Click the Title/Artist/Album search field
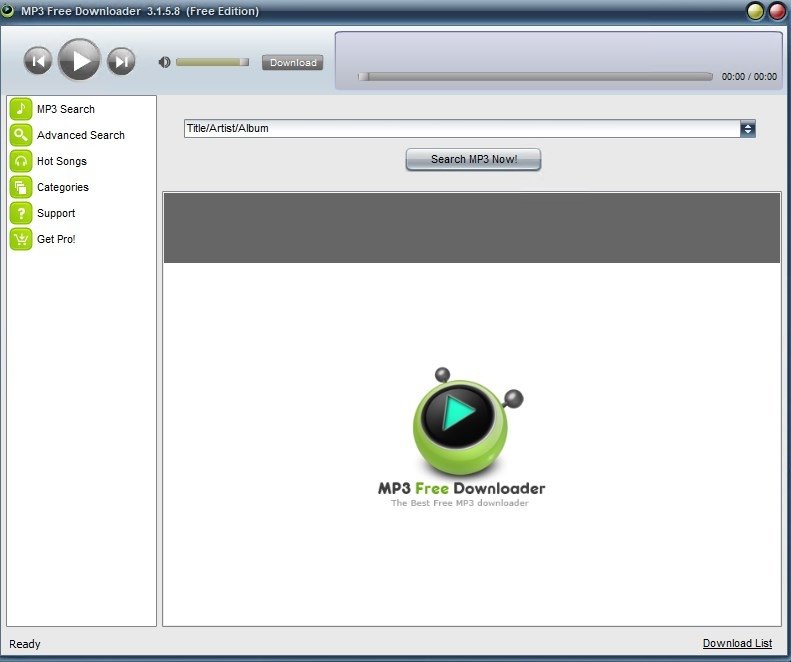Viewport: 791px width, 662px height. 462,129
